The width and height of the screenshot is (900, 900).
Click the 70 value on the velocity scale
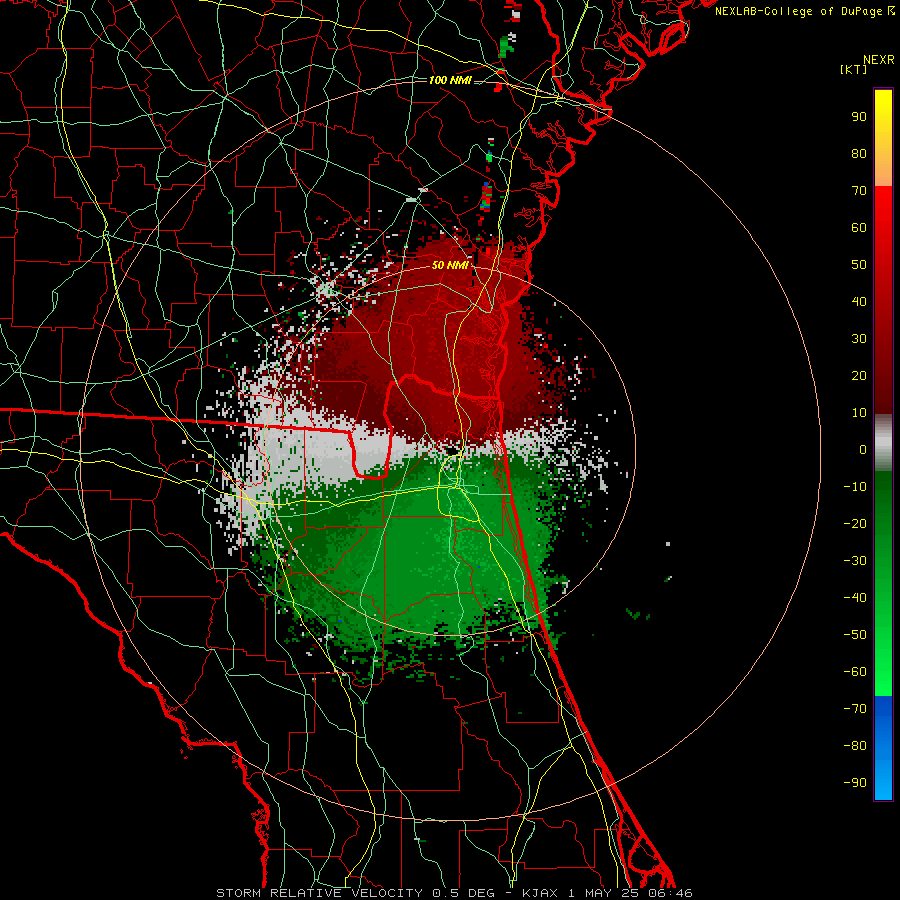[x=859, y=191]
